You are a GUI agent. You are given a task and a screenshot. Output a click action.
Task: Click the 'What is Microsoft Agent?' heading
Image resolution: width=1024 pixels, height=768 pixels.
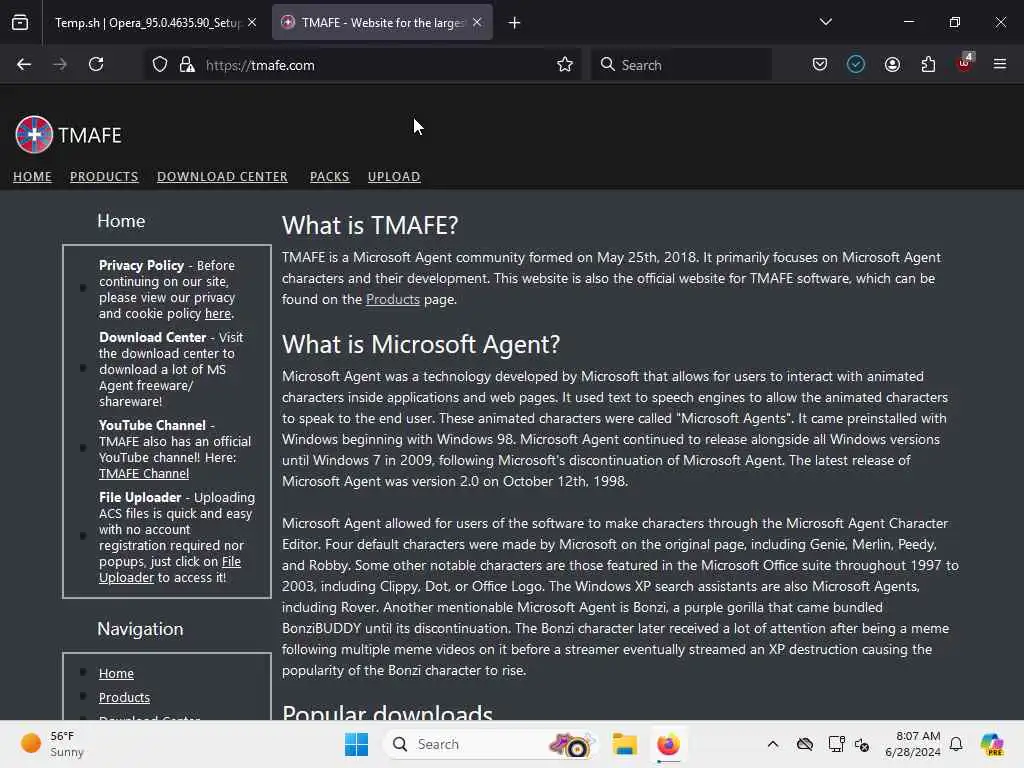click(421, 344)
